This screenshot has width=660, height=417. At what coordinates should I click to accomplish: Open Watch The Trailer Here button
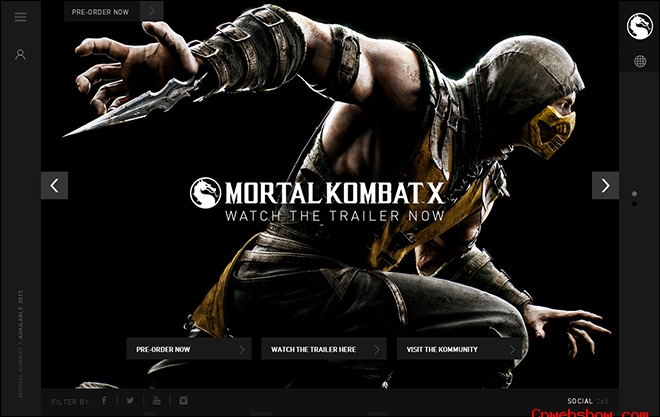pyautogui.click(x=324, y=349)
